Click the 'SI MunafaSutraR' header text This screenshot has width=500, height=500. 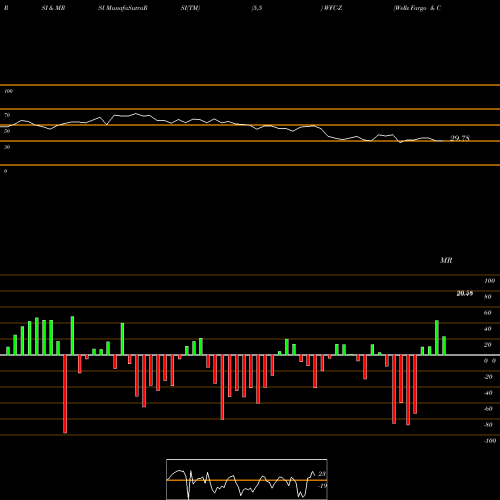pyautogui.click(x=123, y=8)
